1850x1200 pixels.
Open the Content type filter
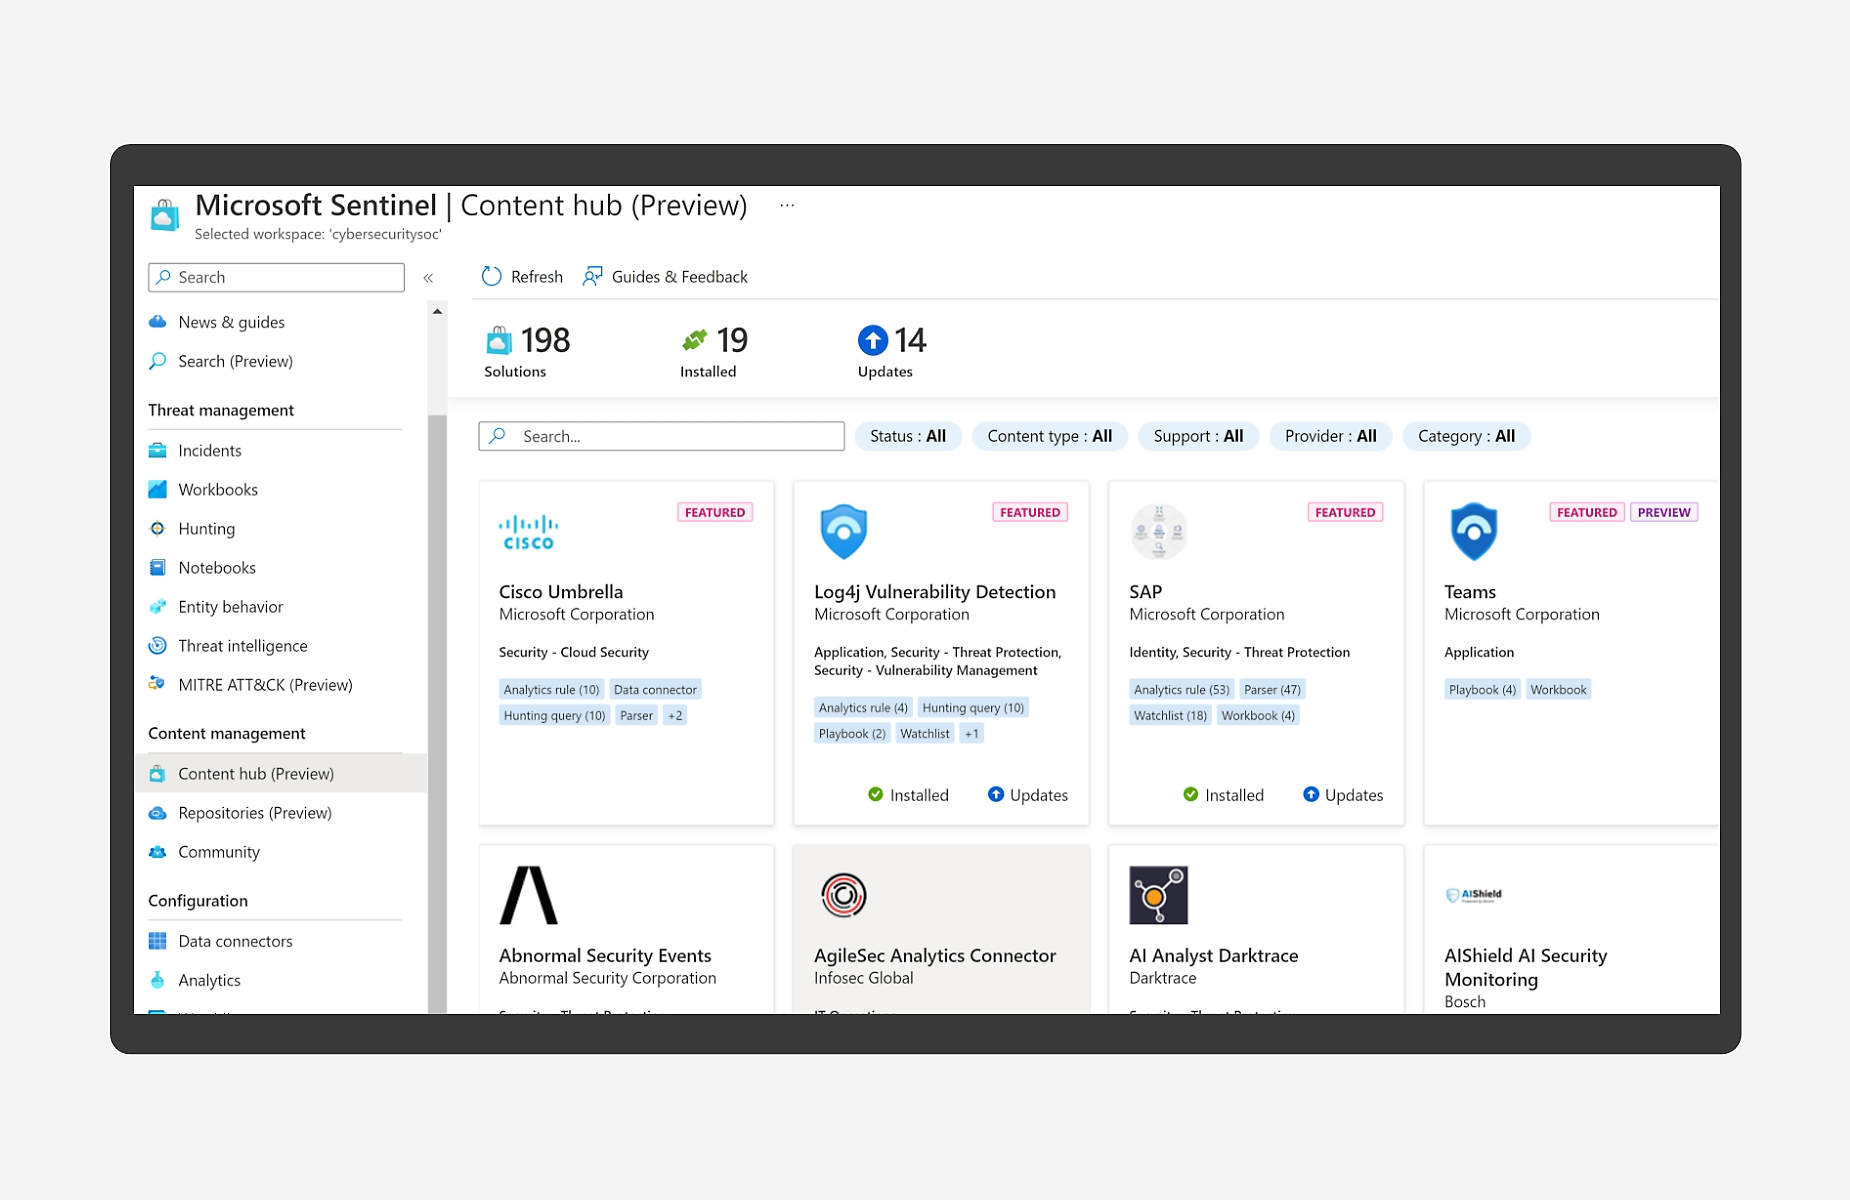tap(1049, 436)
